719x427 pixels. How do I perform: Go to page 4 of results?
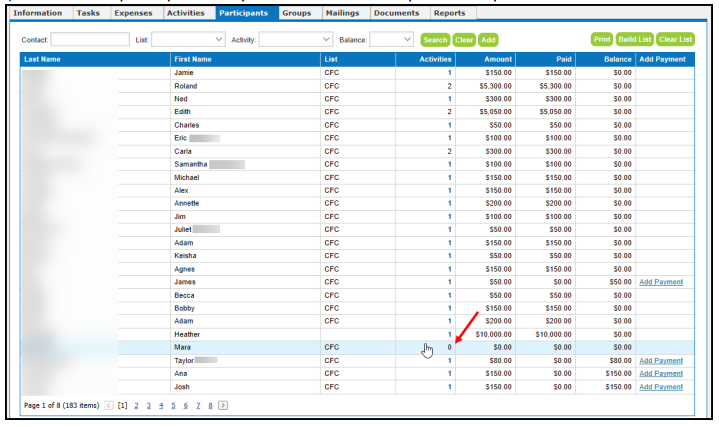161,406
